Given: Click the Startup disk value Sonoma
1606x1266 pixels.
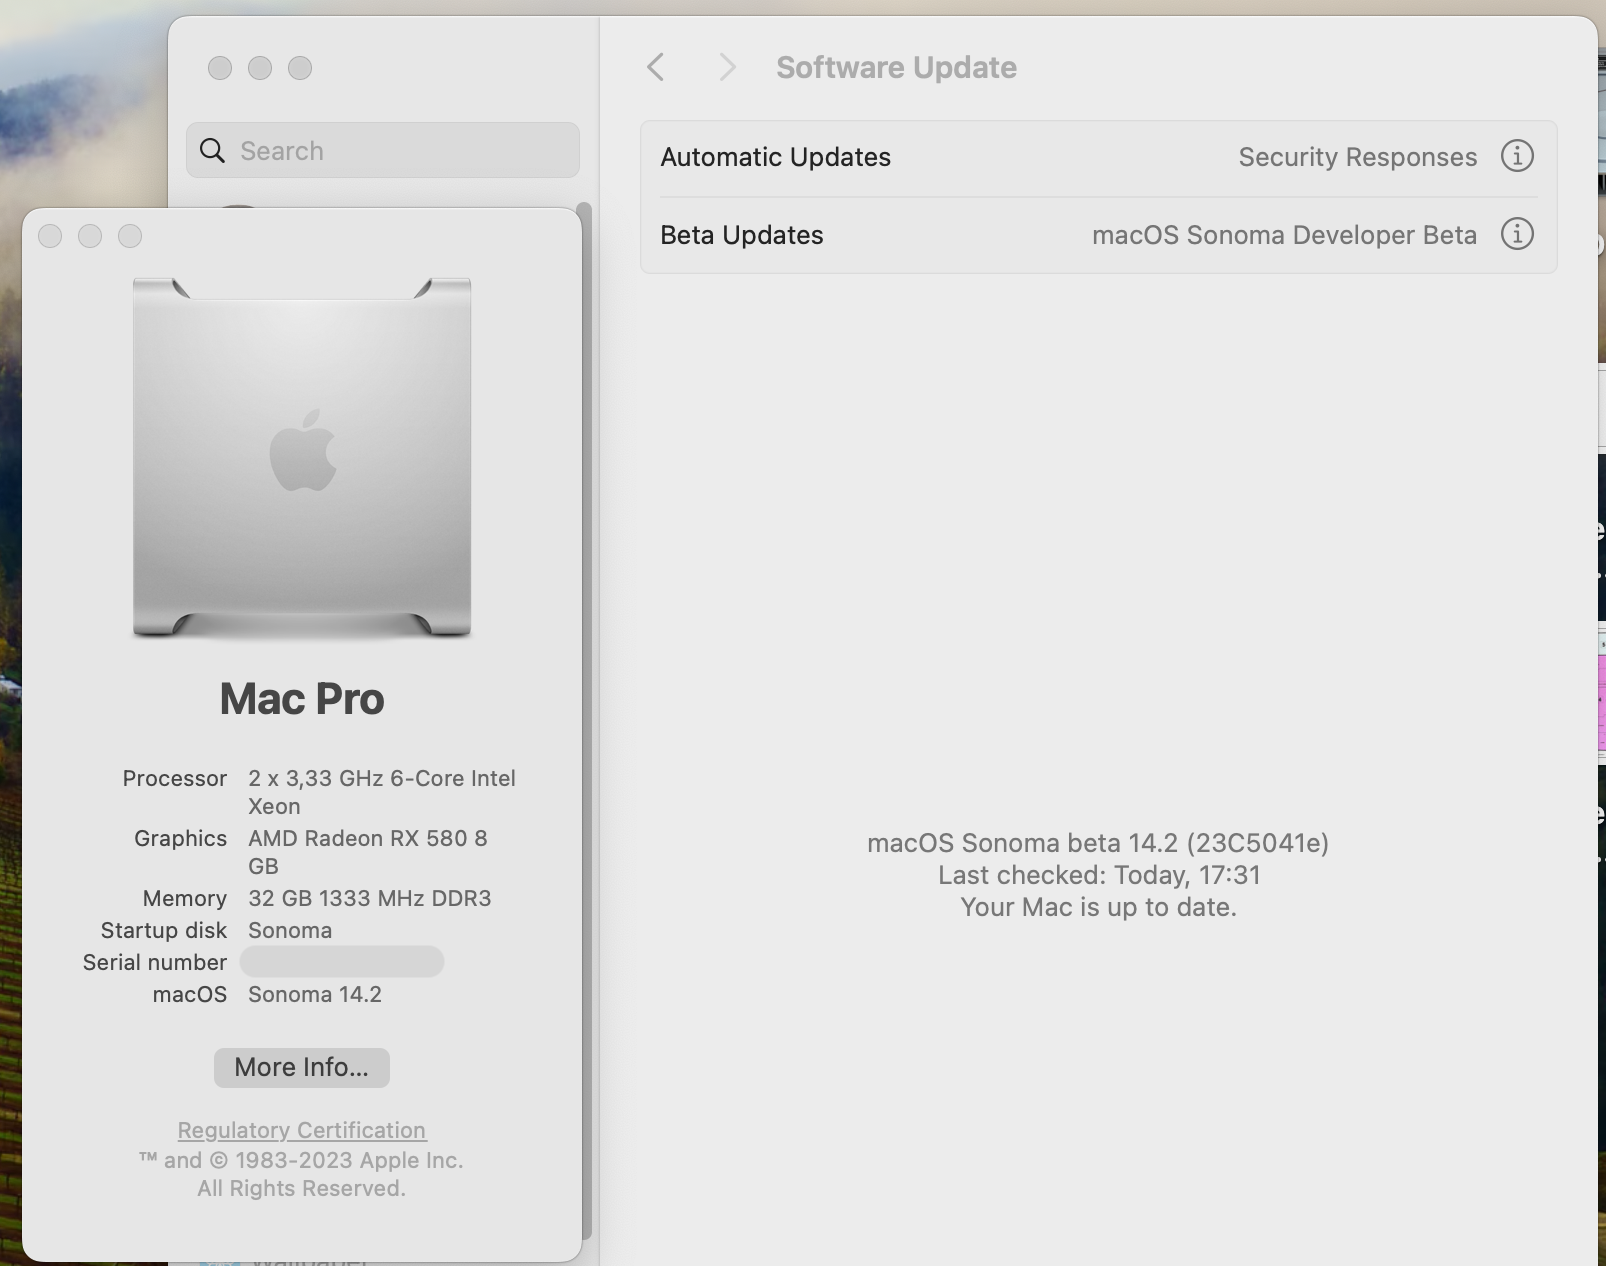Looking at the screenshot, I should pos(290,930).
